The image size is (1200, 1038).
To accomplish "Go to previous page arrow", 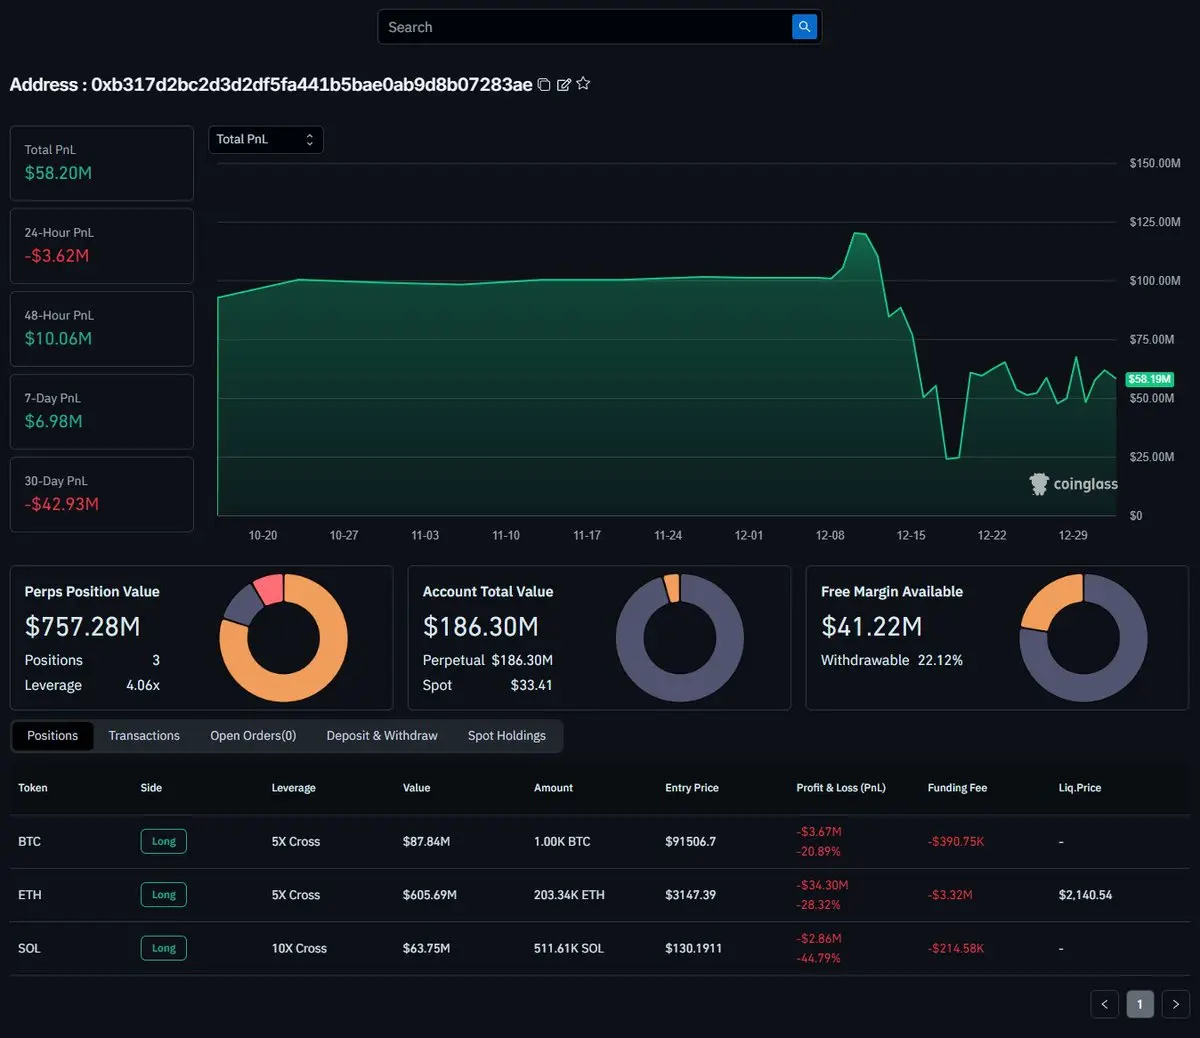I will click(x=1104, y=1004).
